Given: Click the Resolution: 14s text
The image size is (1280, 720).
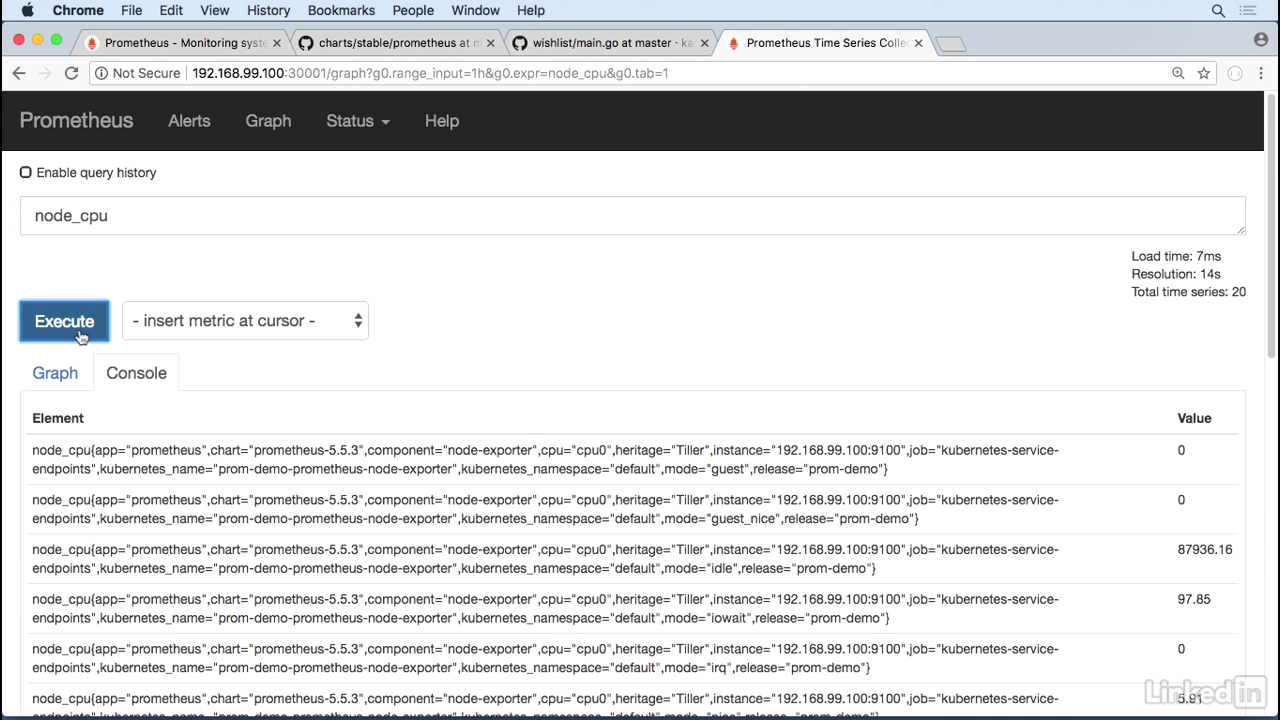Looking at the screenshot, I should coord(1176,274).
